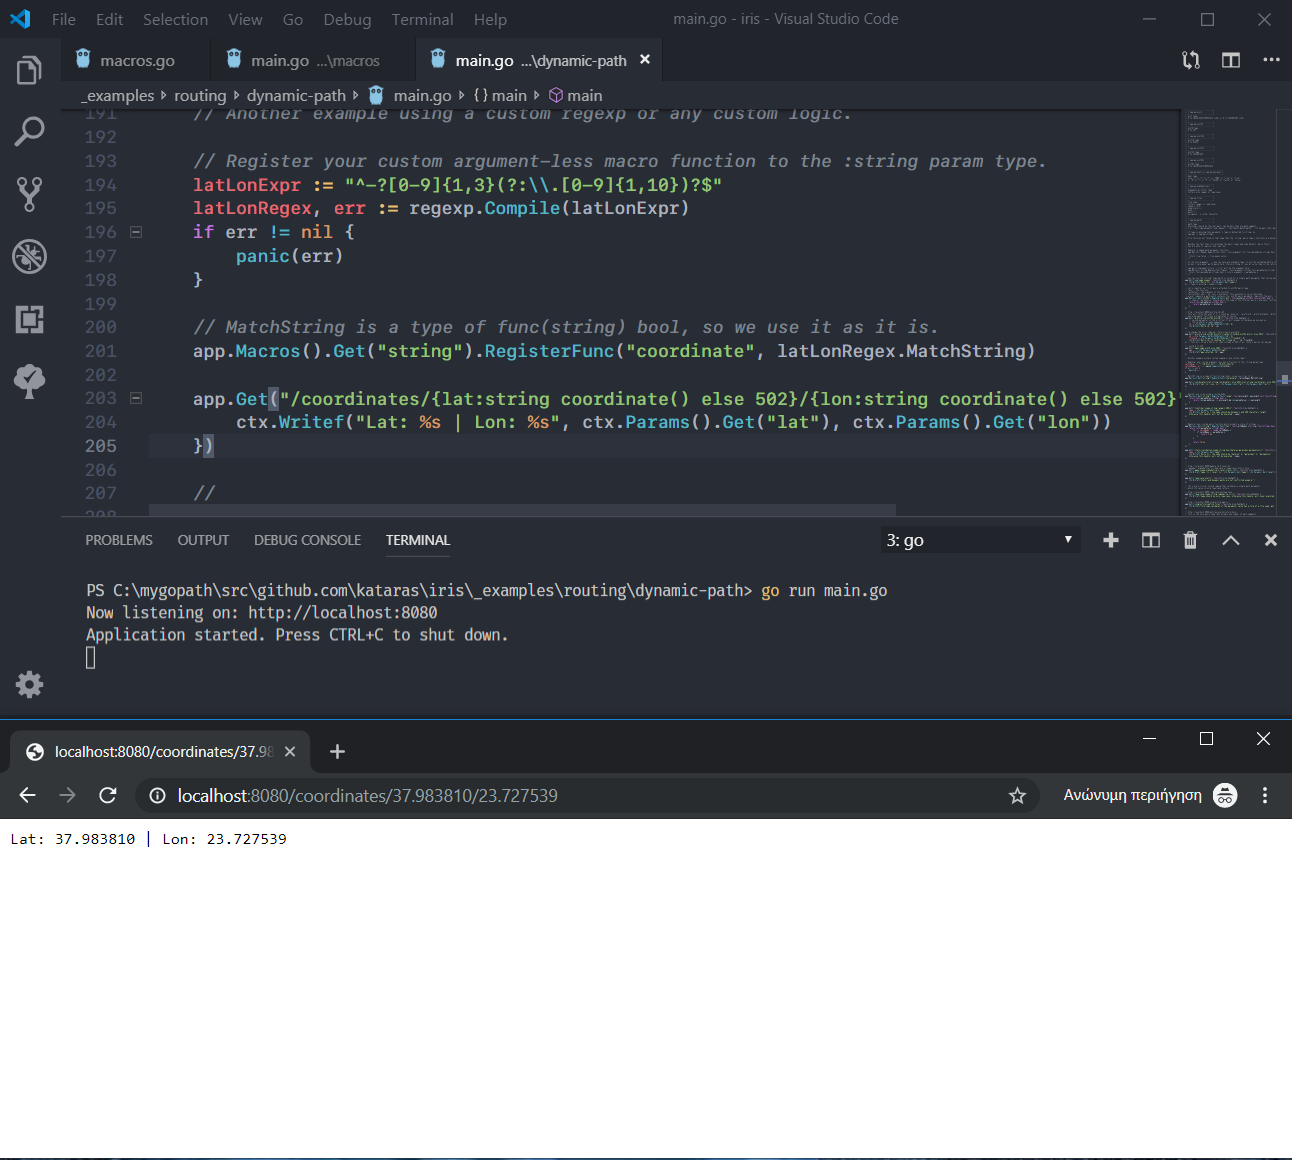This screenshot has height=1160, width=1292.
Task: Go back in the browser
Action: [x=27, y=795]
